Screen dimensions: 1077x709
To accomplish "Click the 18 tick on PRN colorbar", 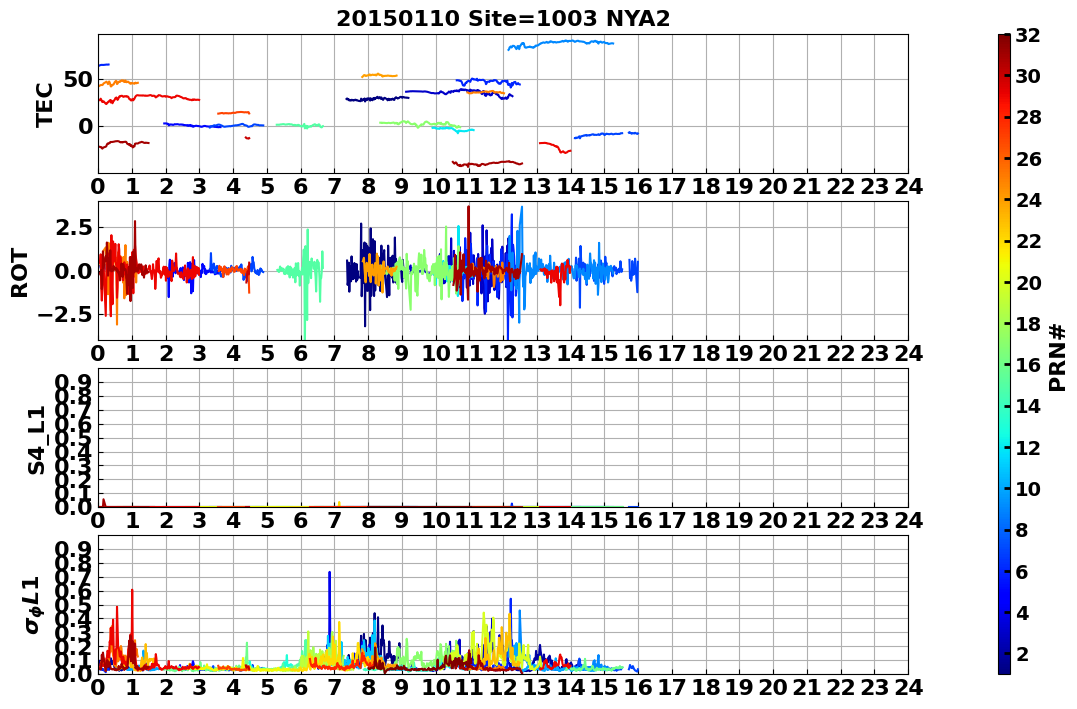I will [x=1028, y=324].
